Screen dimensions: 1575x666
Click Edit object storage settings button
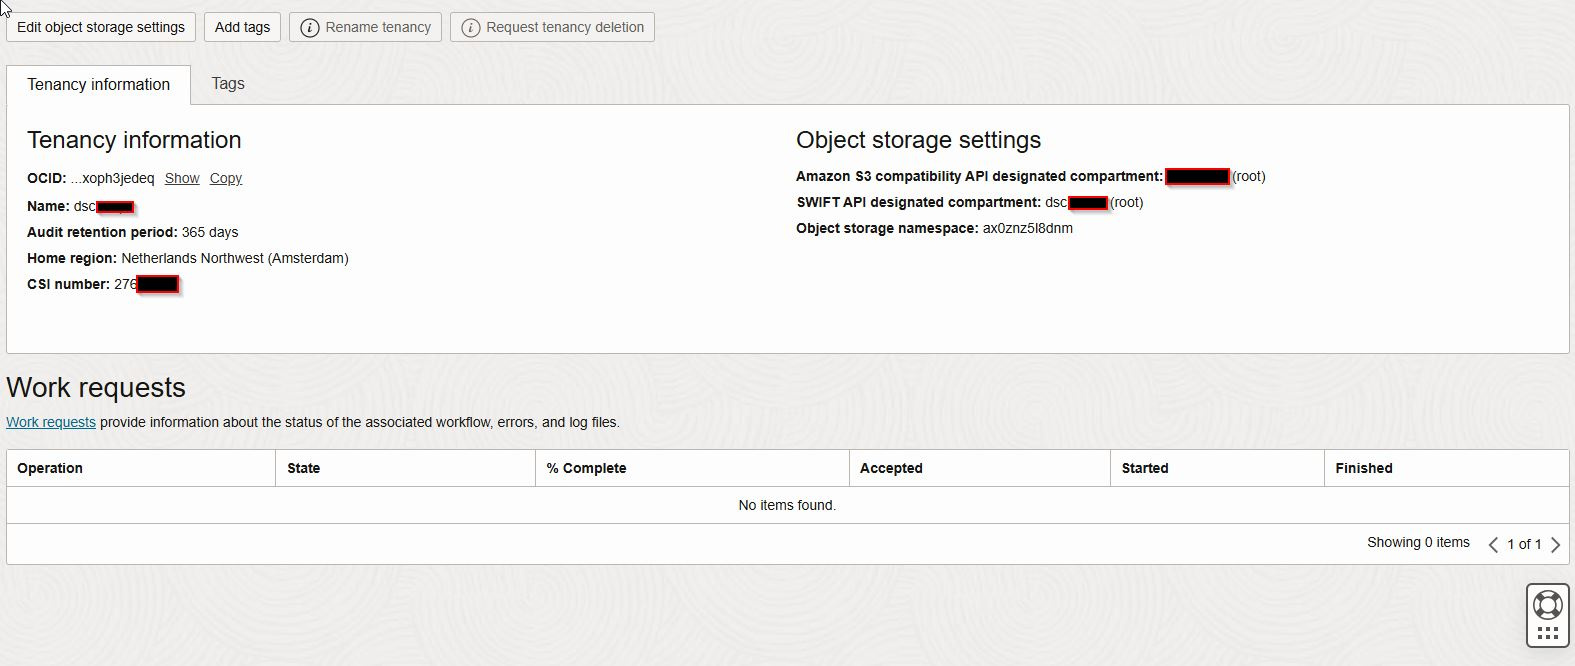pos(101,27)
